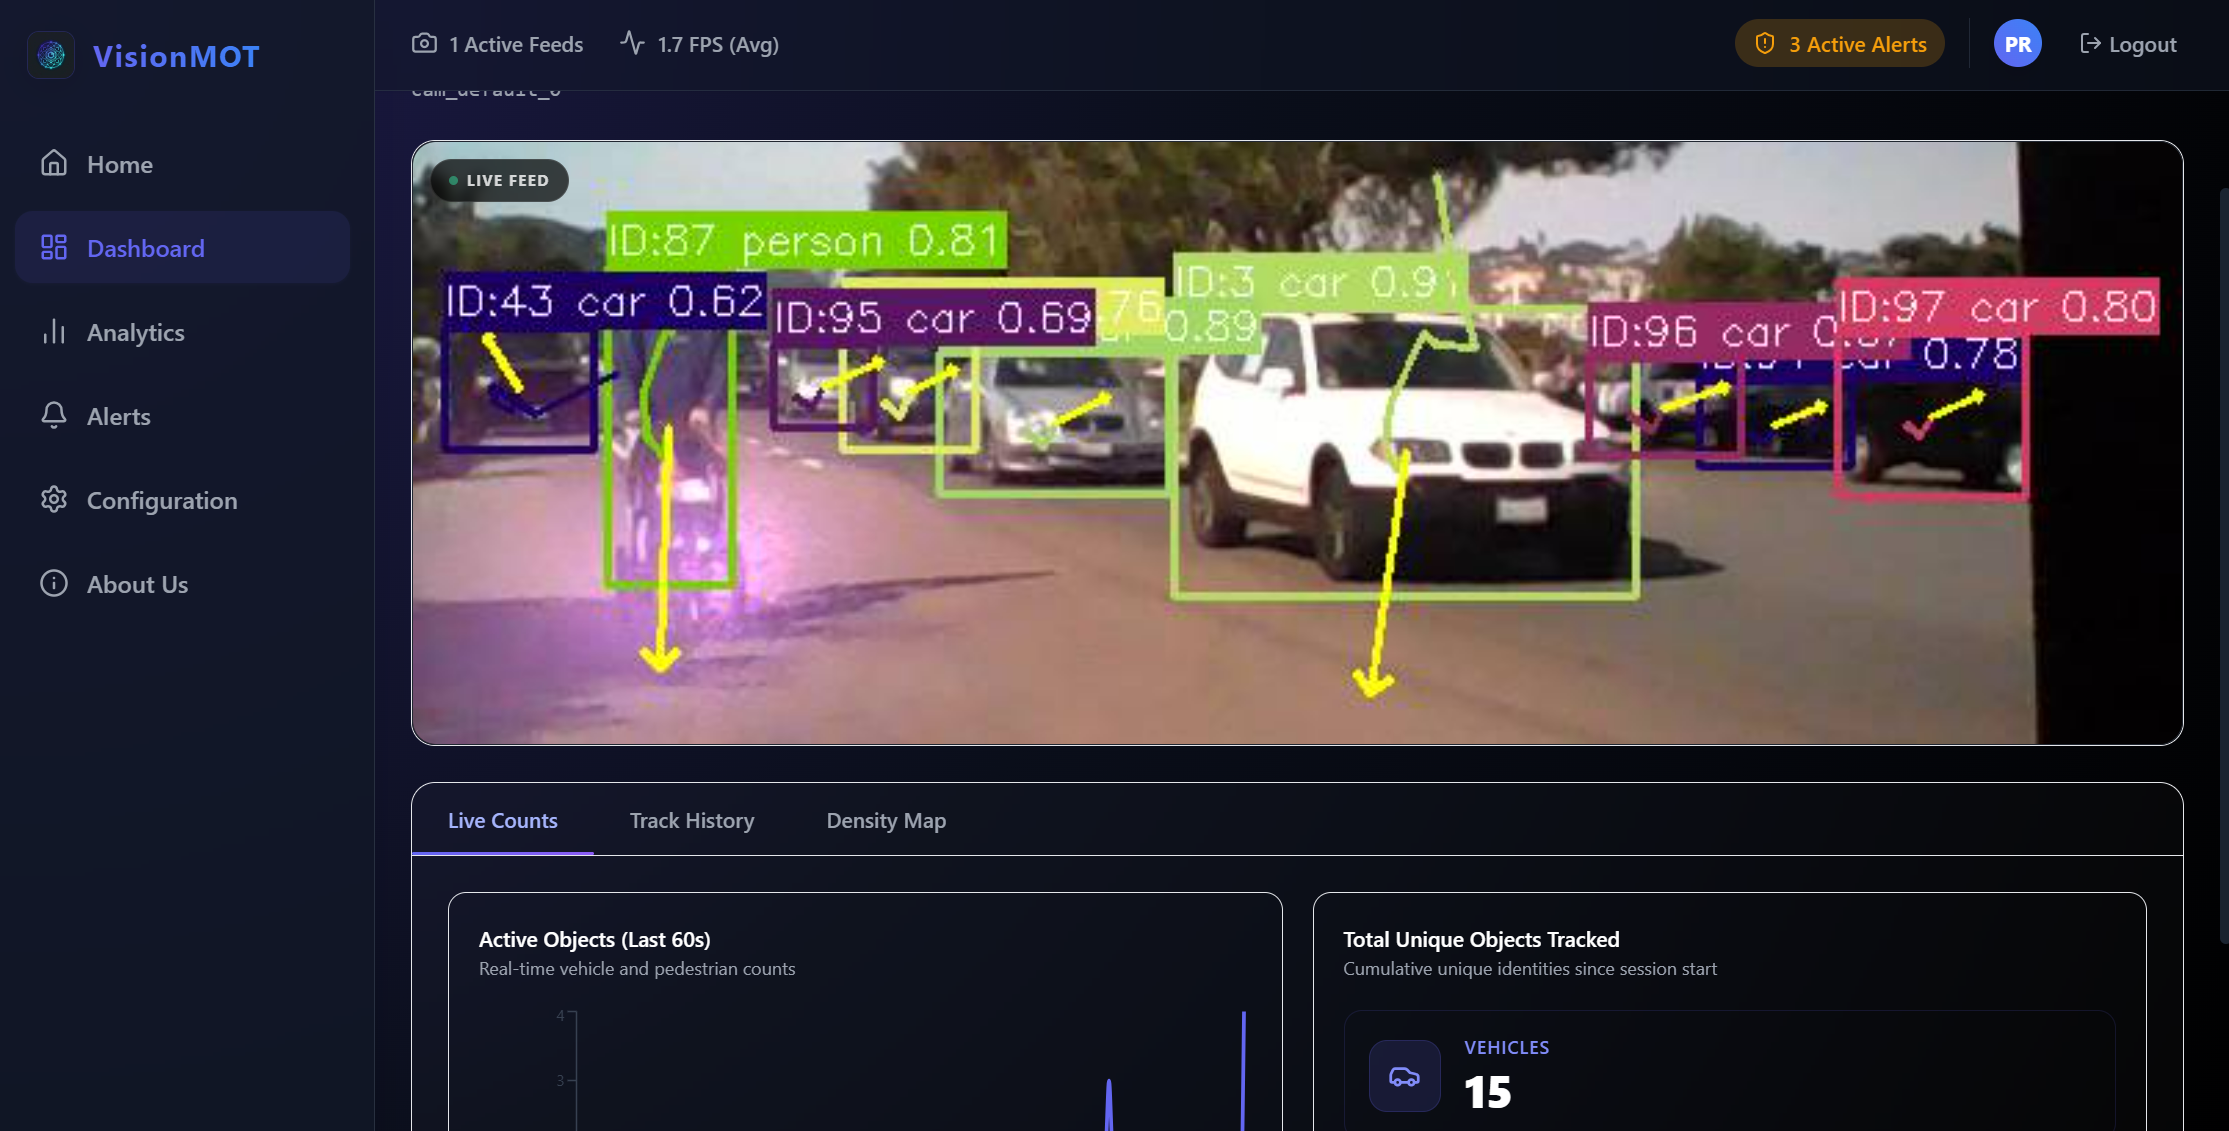This screenshot has height=1131, width=2229.
Task: Open the Home page
Action: [182, 164]
